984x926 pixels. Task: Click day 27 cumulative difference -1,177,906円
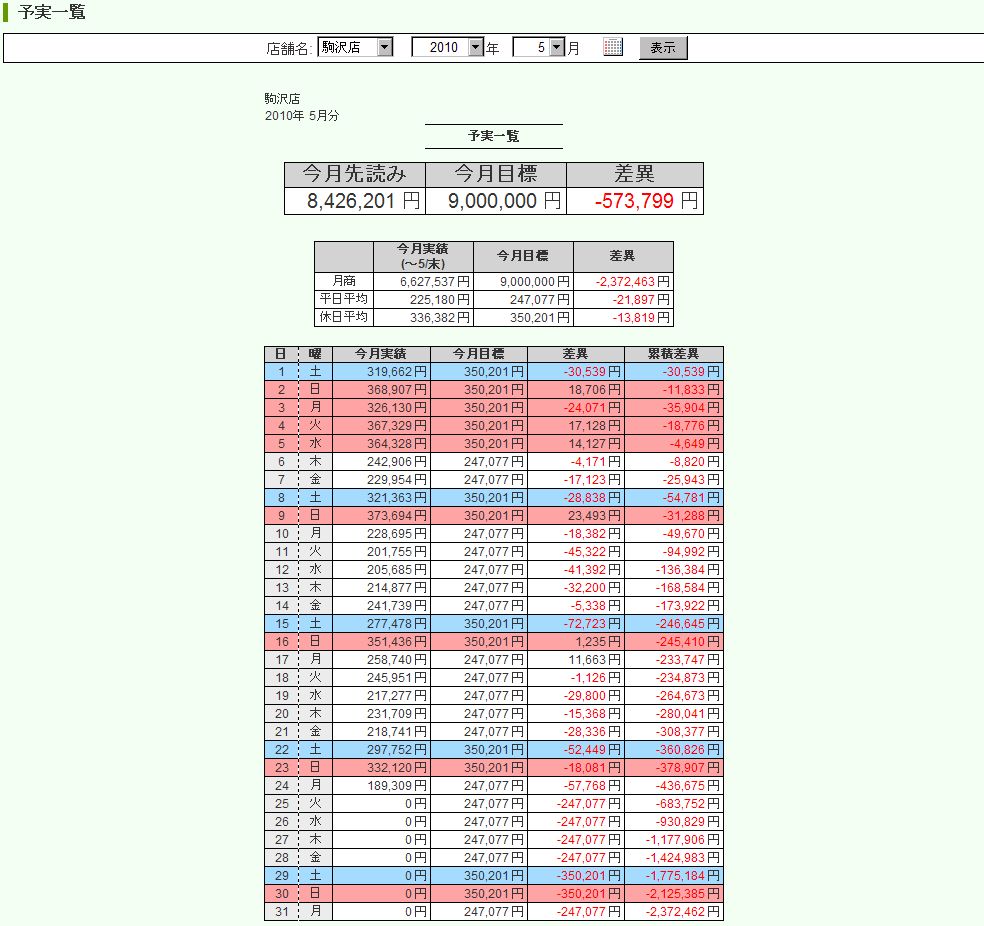(x=674, y=839)
